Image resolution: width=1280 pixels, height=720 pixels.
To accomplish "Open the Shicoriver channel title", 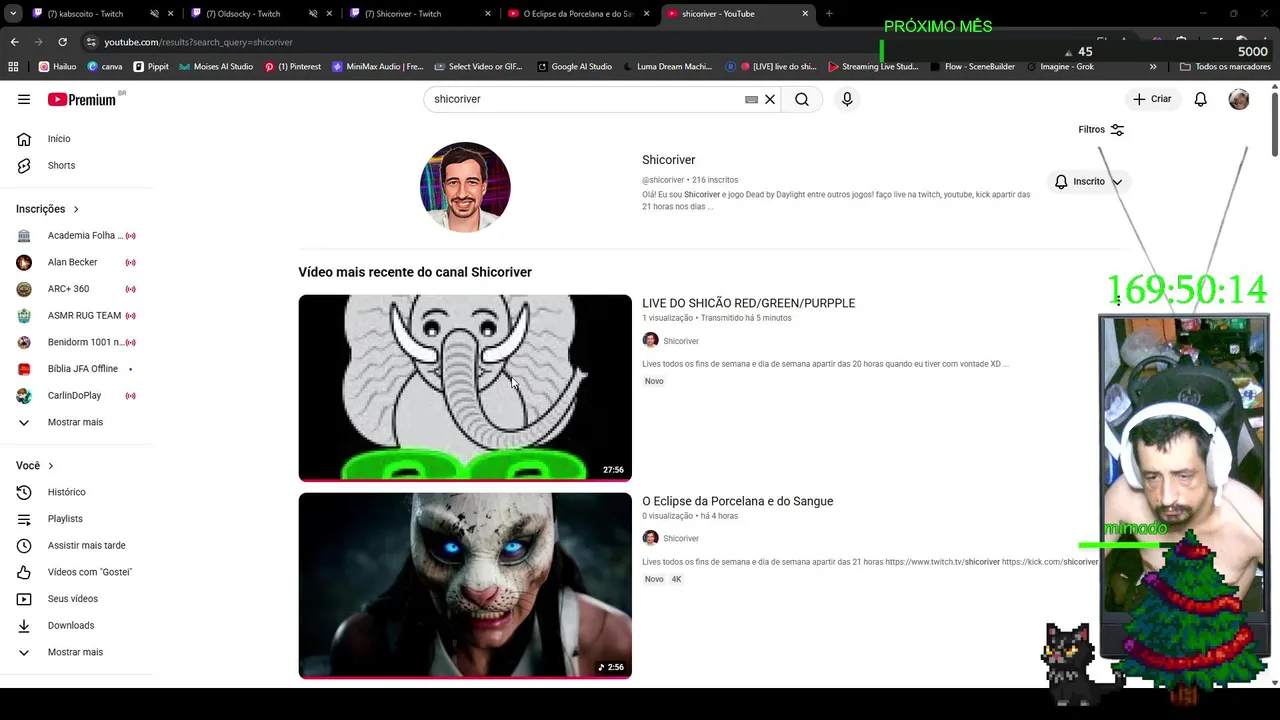I will [x=668, y=160].
